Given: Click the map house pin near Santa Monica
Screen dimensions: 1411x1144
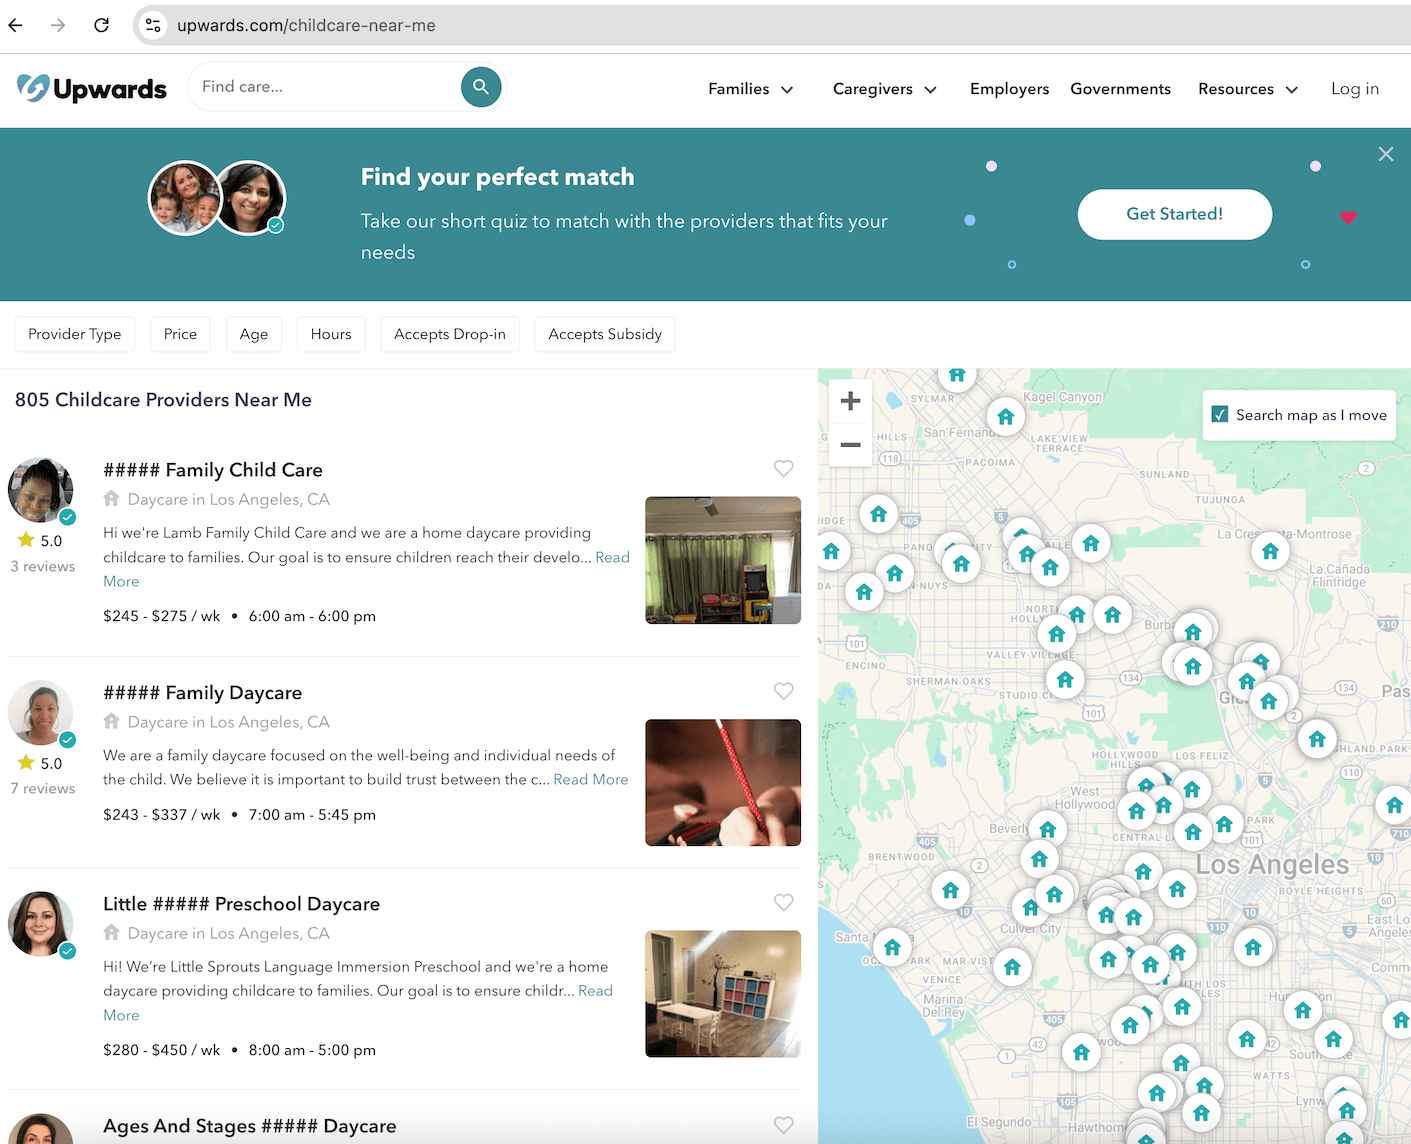Looking at the screenshot, I should [x=892, y=947].
